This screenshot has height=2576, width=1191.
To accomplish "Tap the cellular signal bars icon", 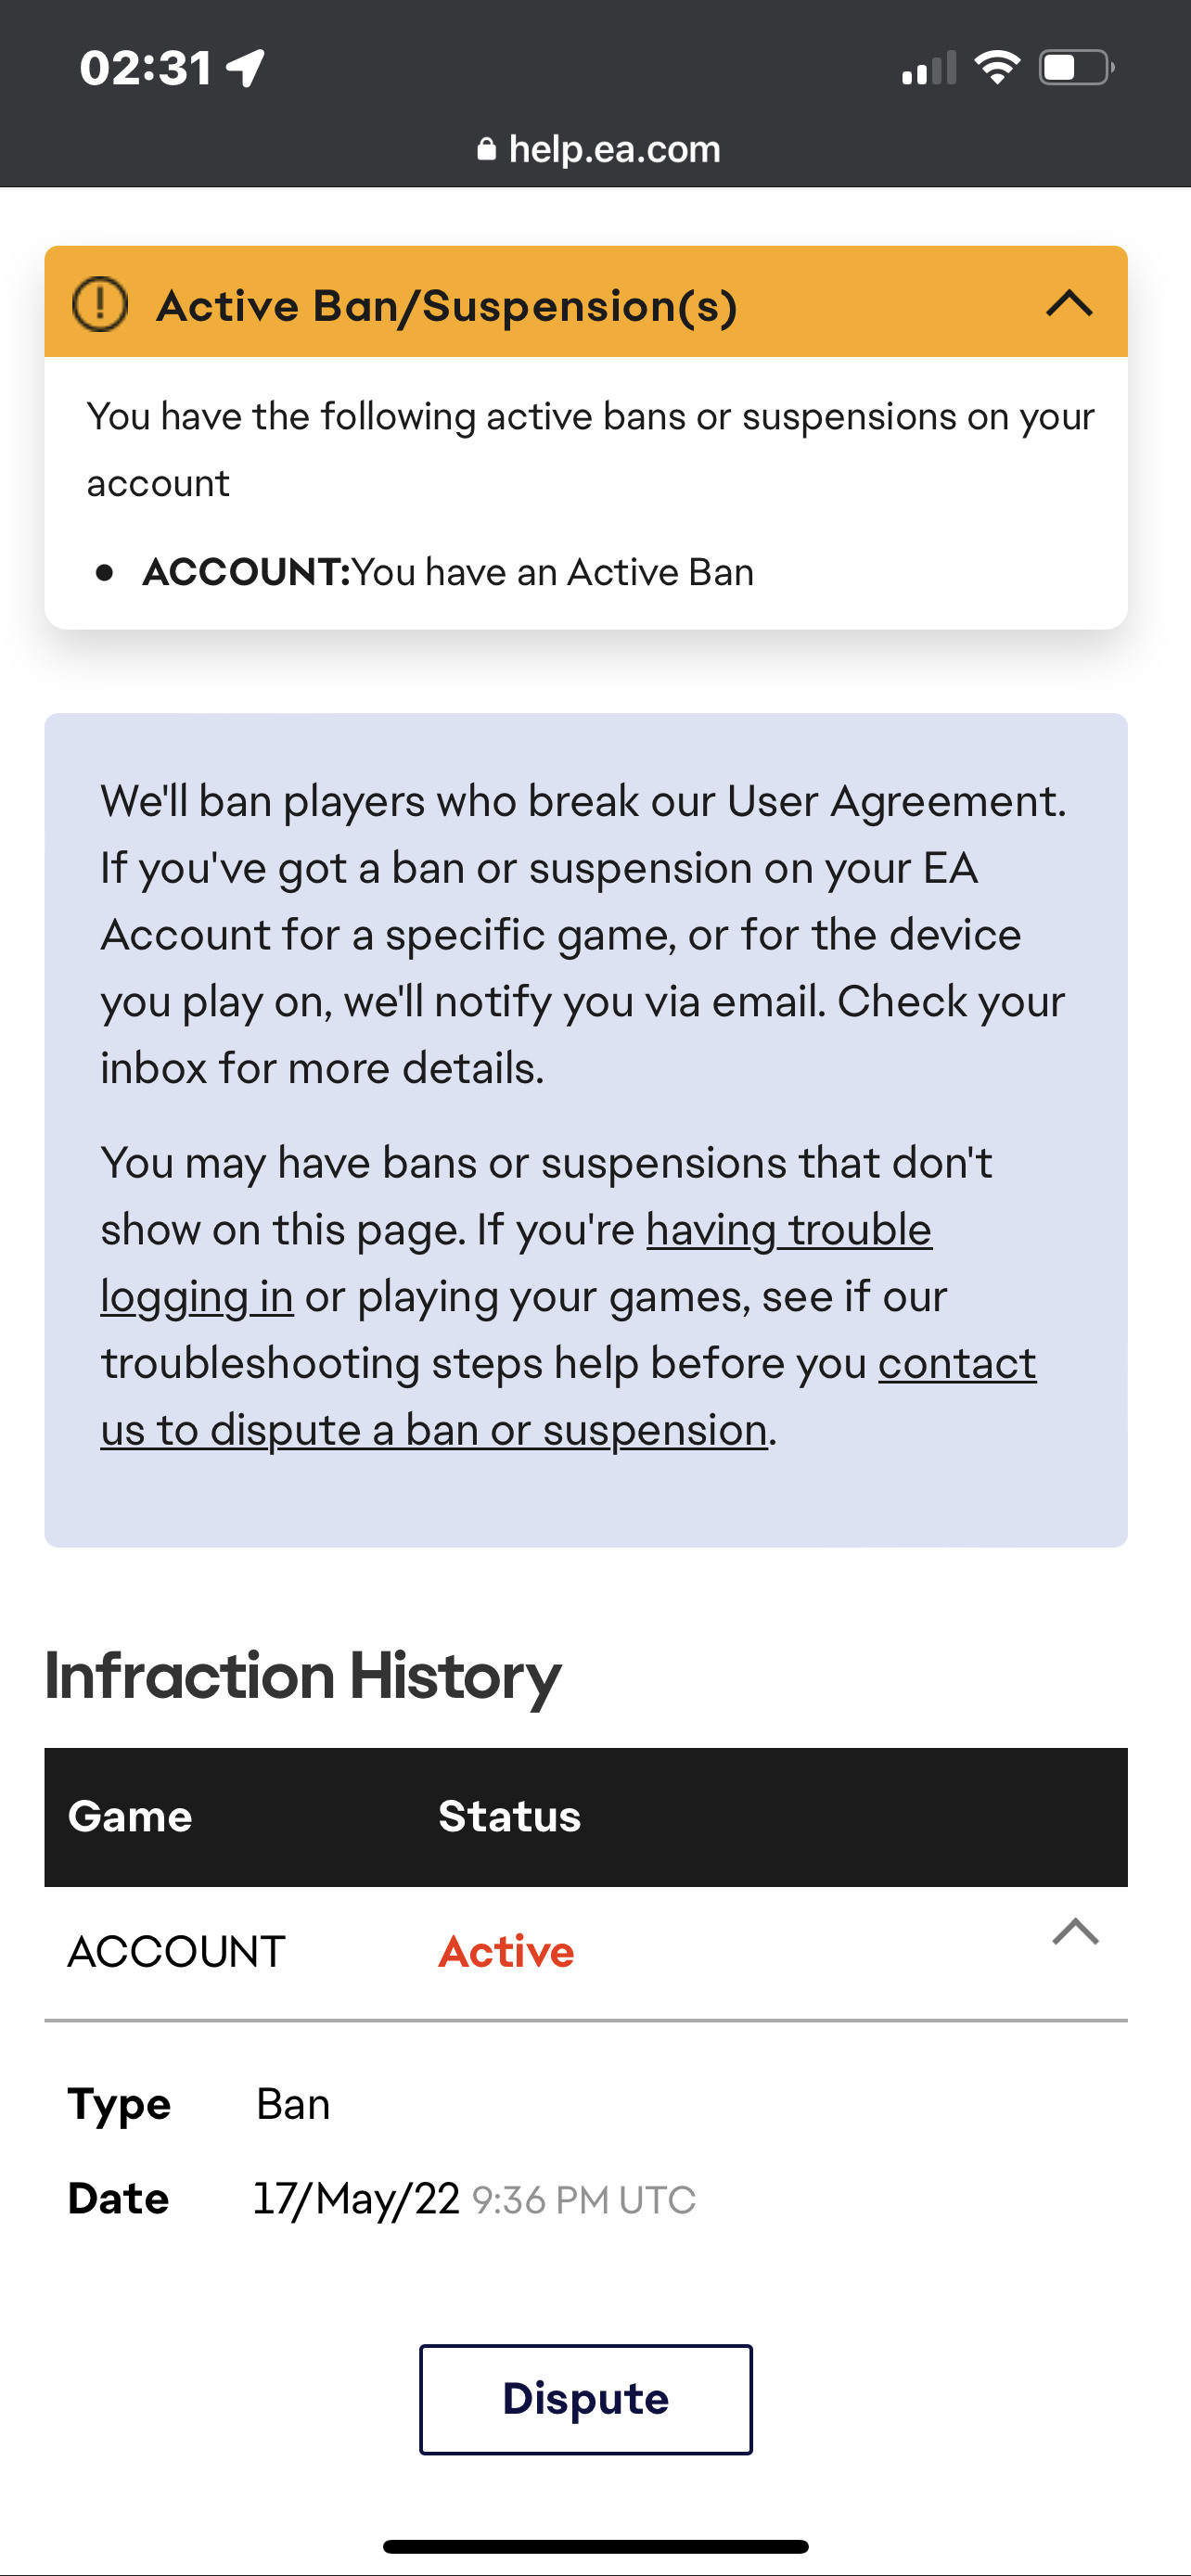I will [x=928, y=69].
